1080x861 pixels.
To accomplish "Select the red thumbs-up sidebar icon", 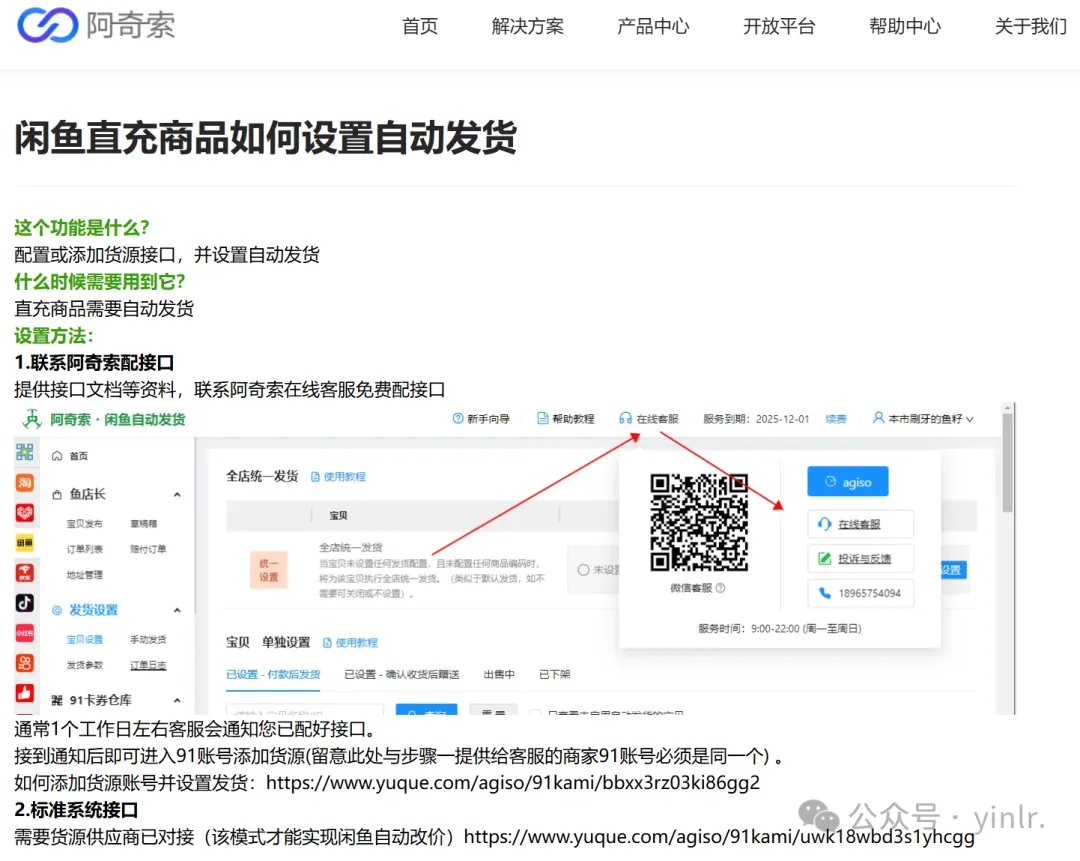I will pyautogui.click(x=25, y=692).
